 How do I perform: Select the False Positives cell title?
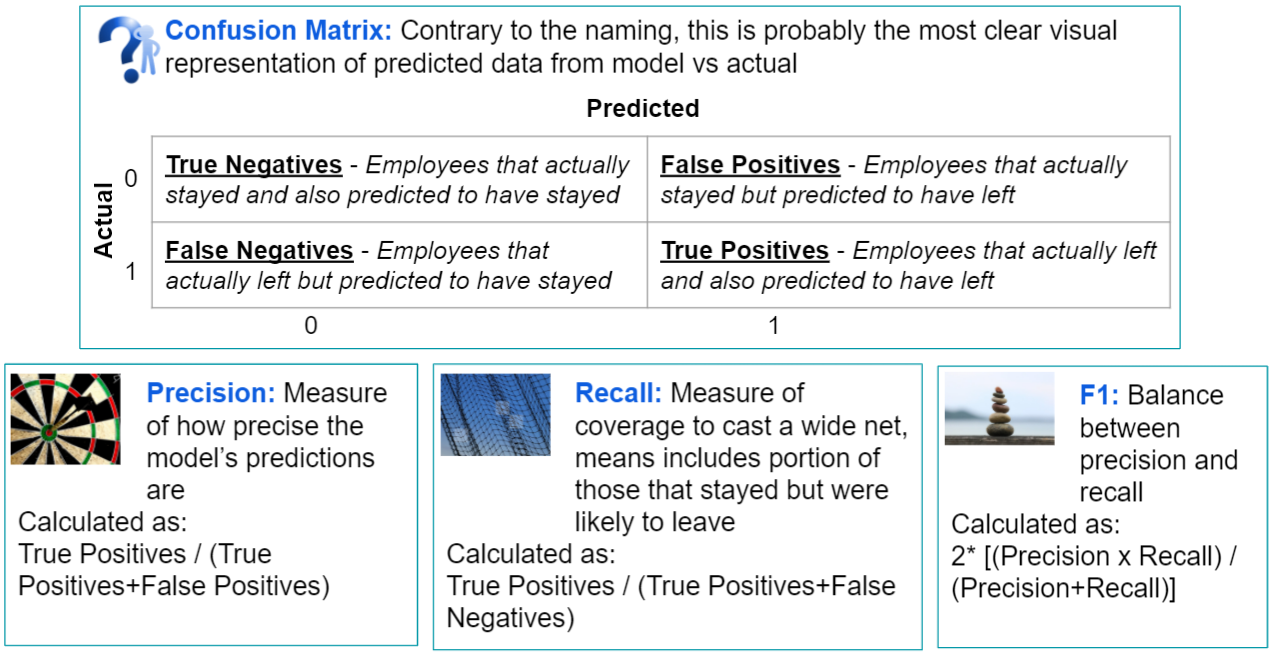coord(750,165)
